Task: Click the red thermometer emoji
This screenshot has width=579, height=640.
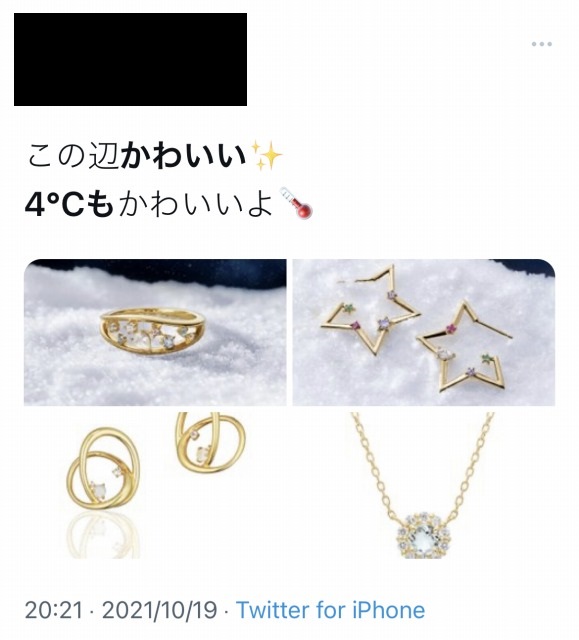Action: pyautogui.click(x=296, y=203)
